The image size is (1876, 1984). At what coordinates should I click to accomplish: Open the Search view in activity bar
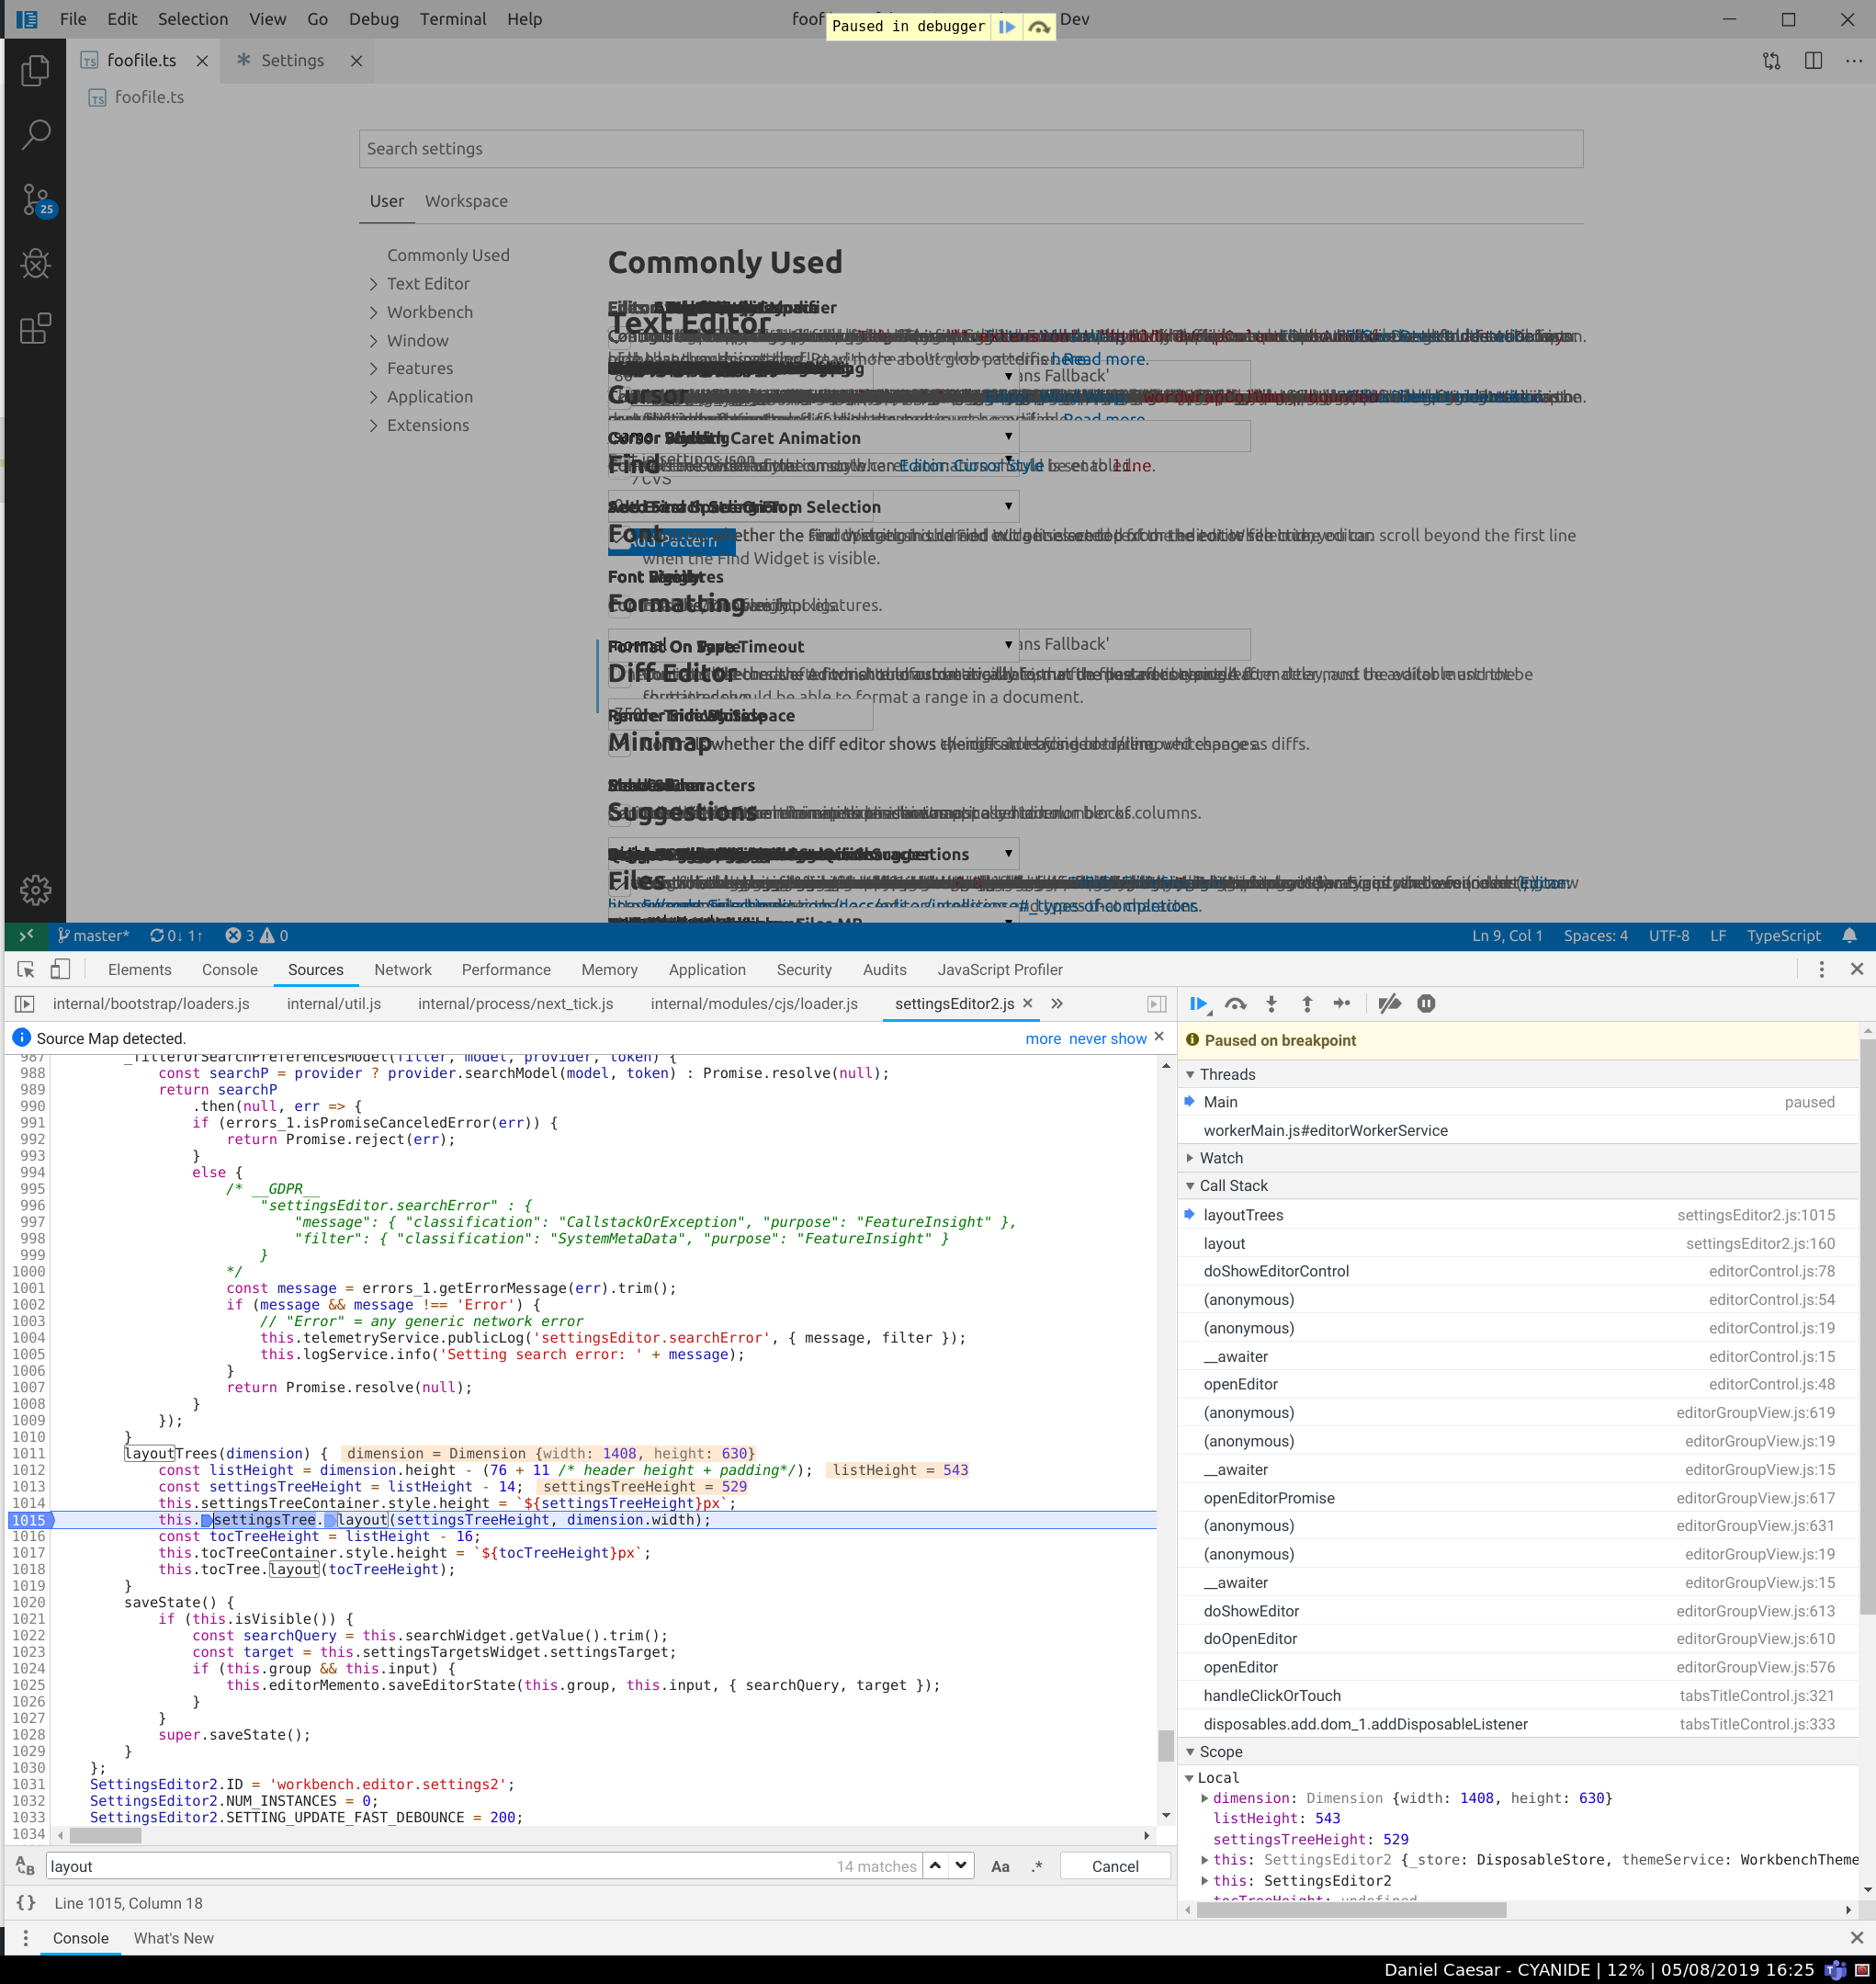35,134
